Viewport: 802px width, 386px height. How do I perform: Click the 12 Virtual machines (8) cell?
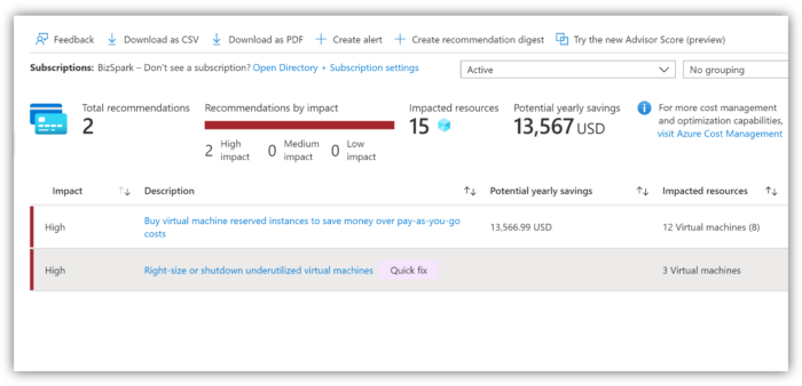tap(711, 227)
